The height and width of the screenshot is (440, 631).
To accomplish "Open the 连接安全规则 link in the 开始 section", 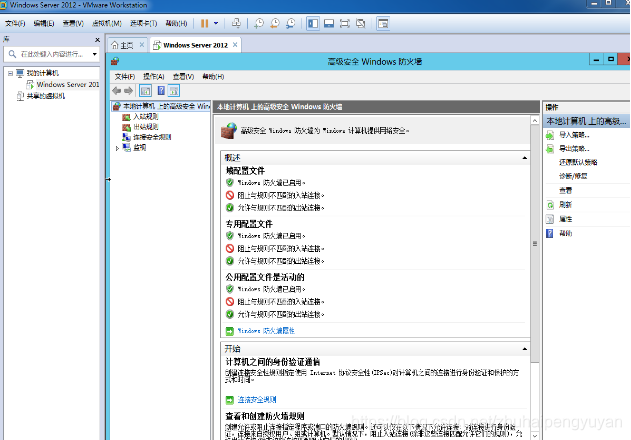I will (x=257, y=400).
